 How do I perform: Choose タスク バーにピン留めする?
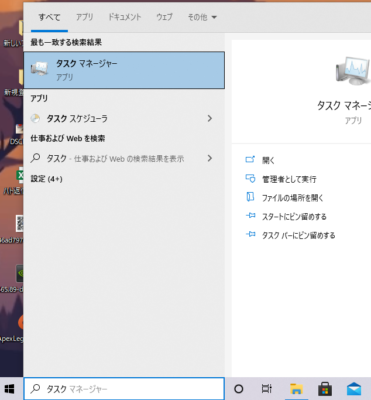click(299, 235)
